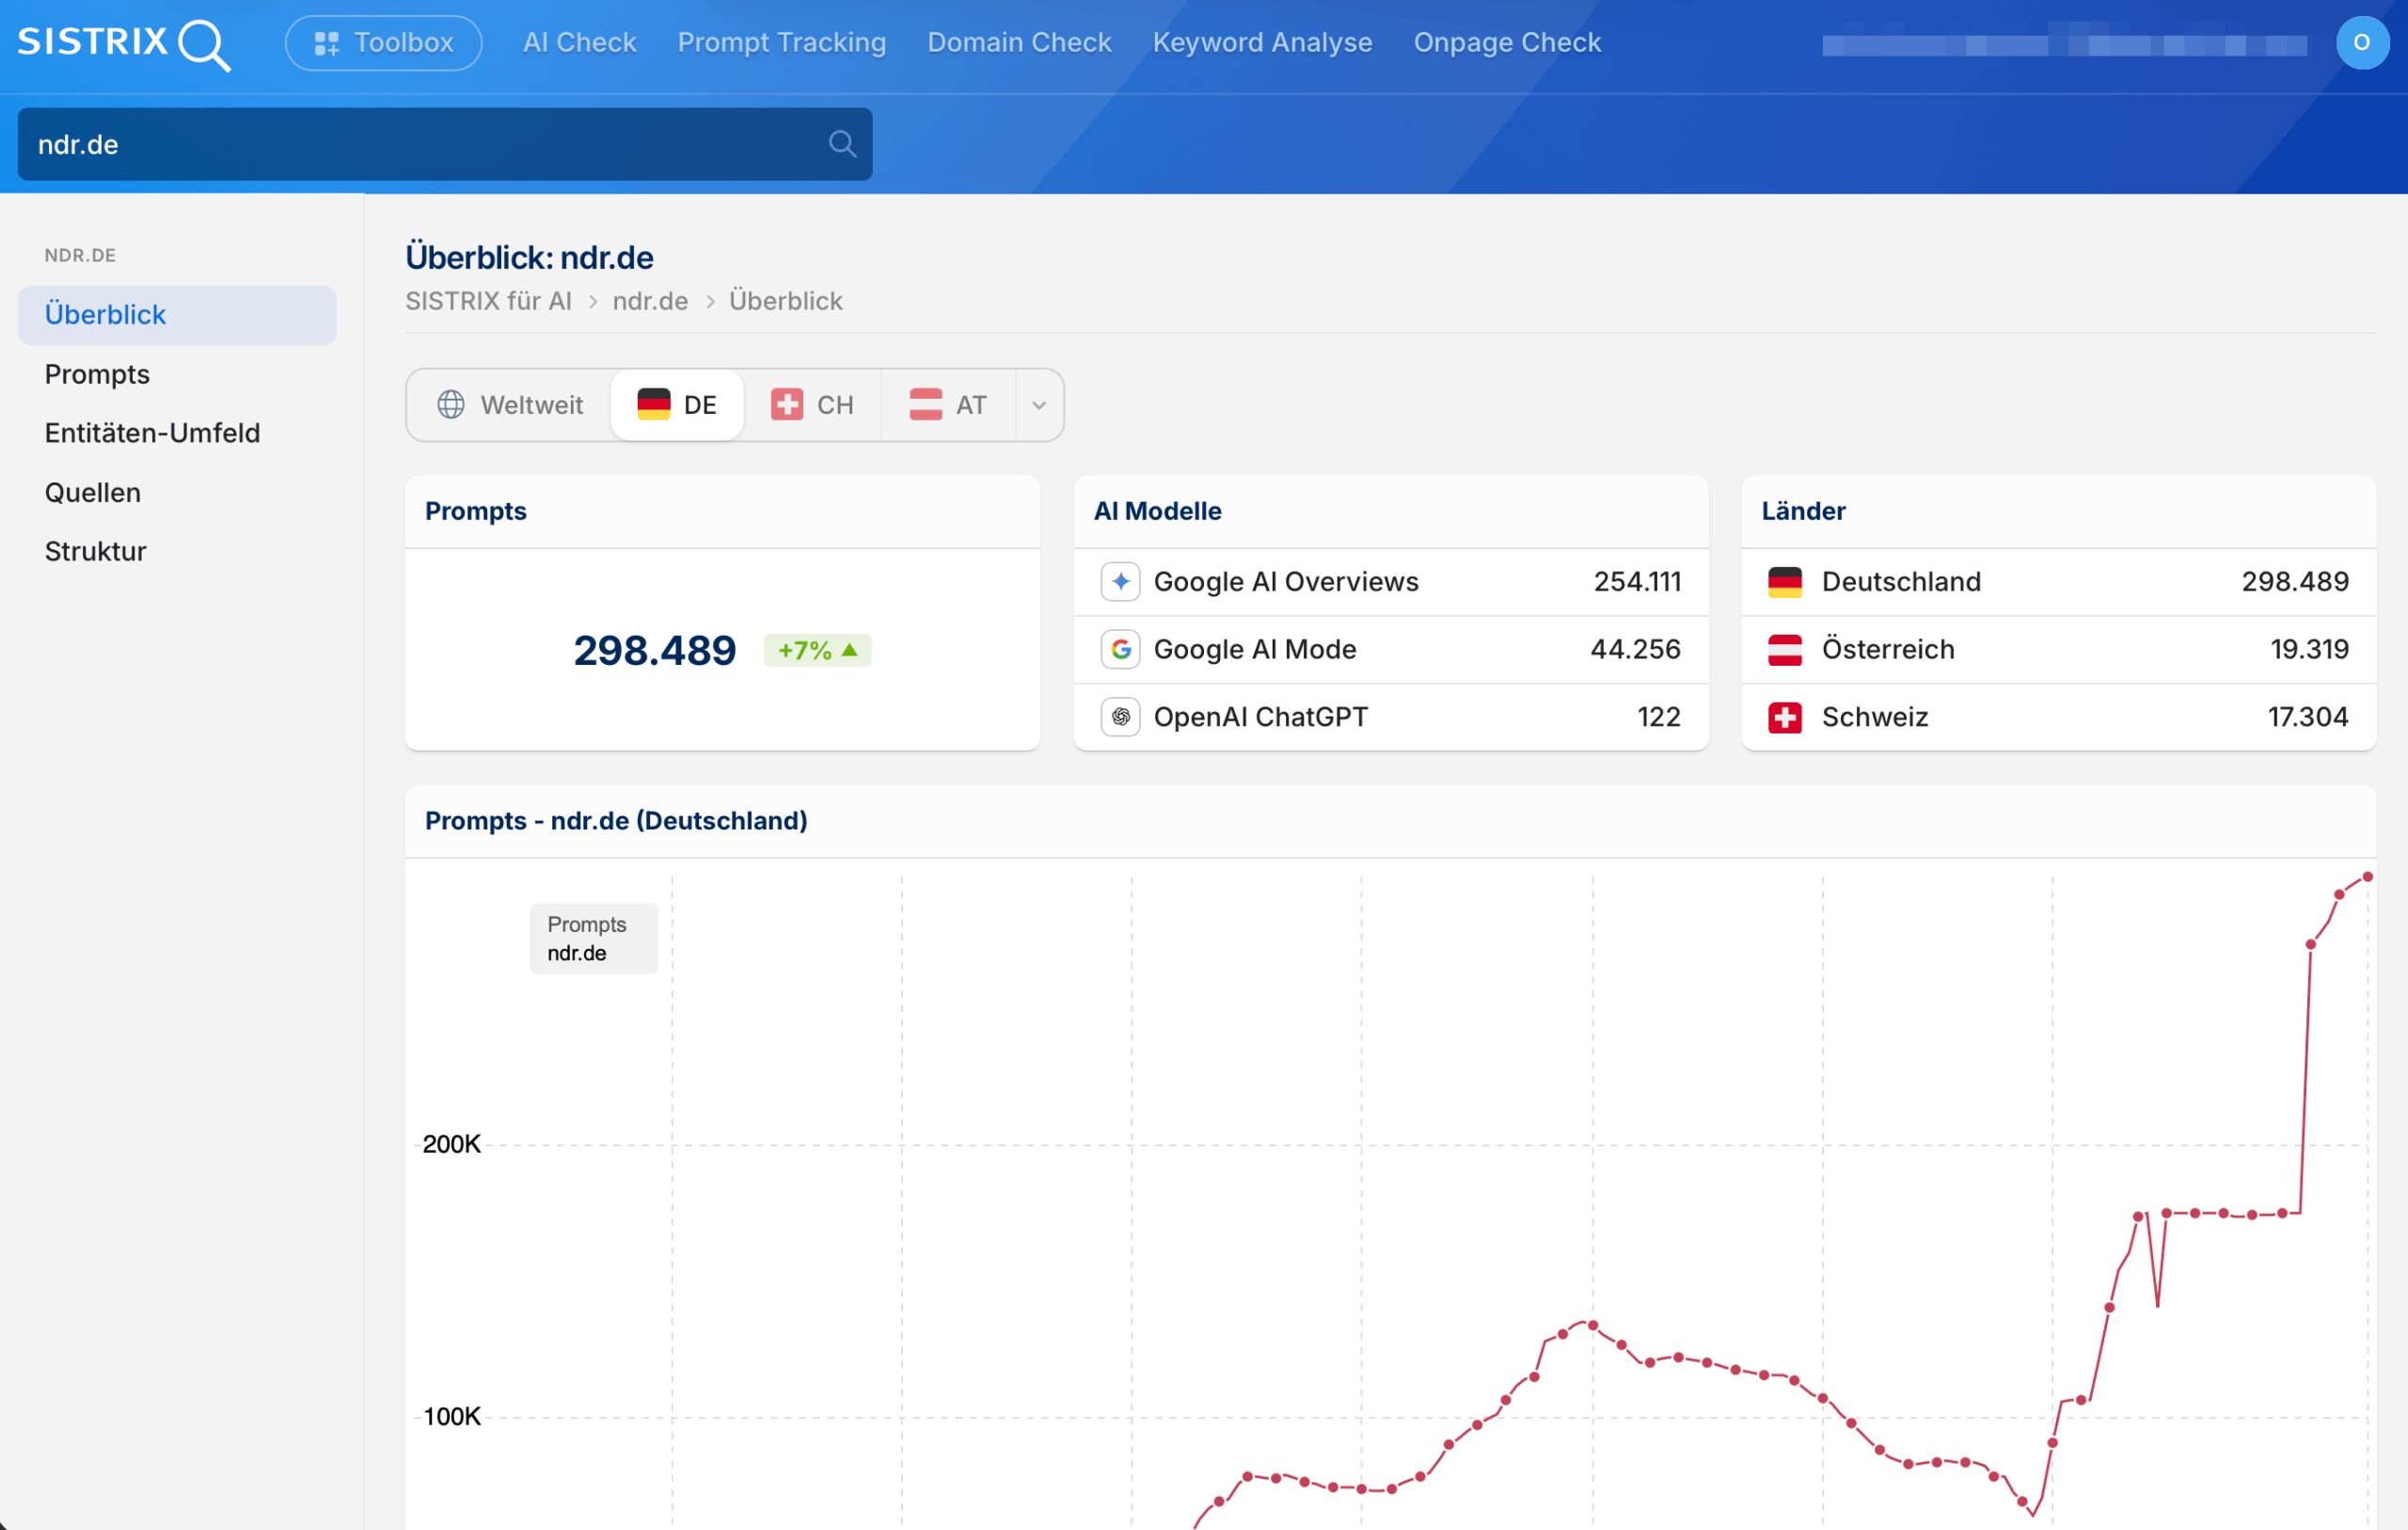This screenshot has width=2408, height=1530.
Task: Click the SISTRIX logo
Action: click(124, 43)
